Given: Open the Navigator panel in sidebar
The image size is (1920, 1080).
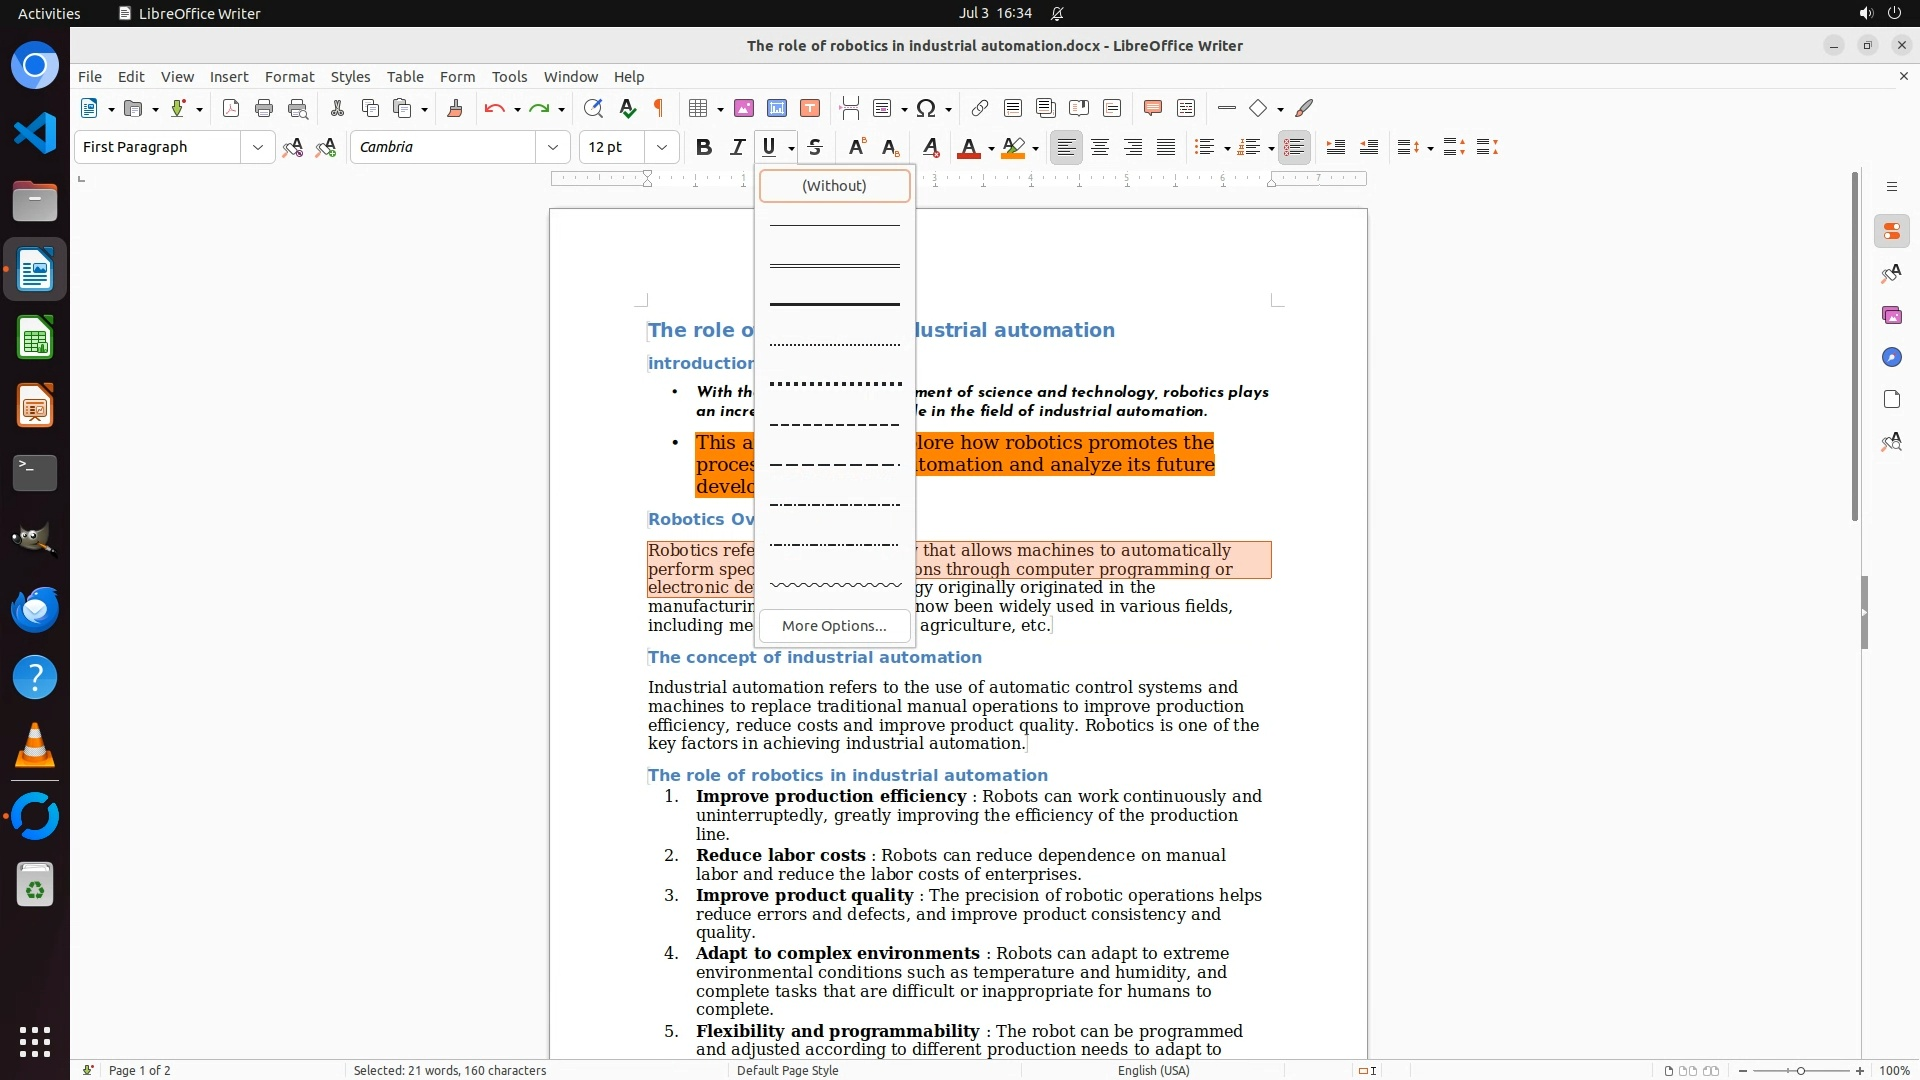Looking at the screenshot, I should tap(1891, 357).
